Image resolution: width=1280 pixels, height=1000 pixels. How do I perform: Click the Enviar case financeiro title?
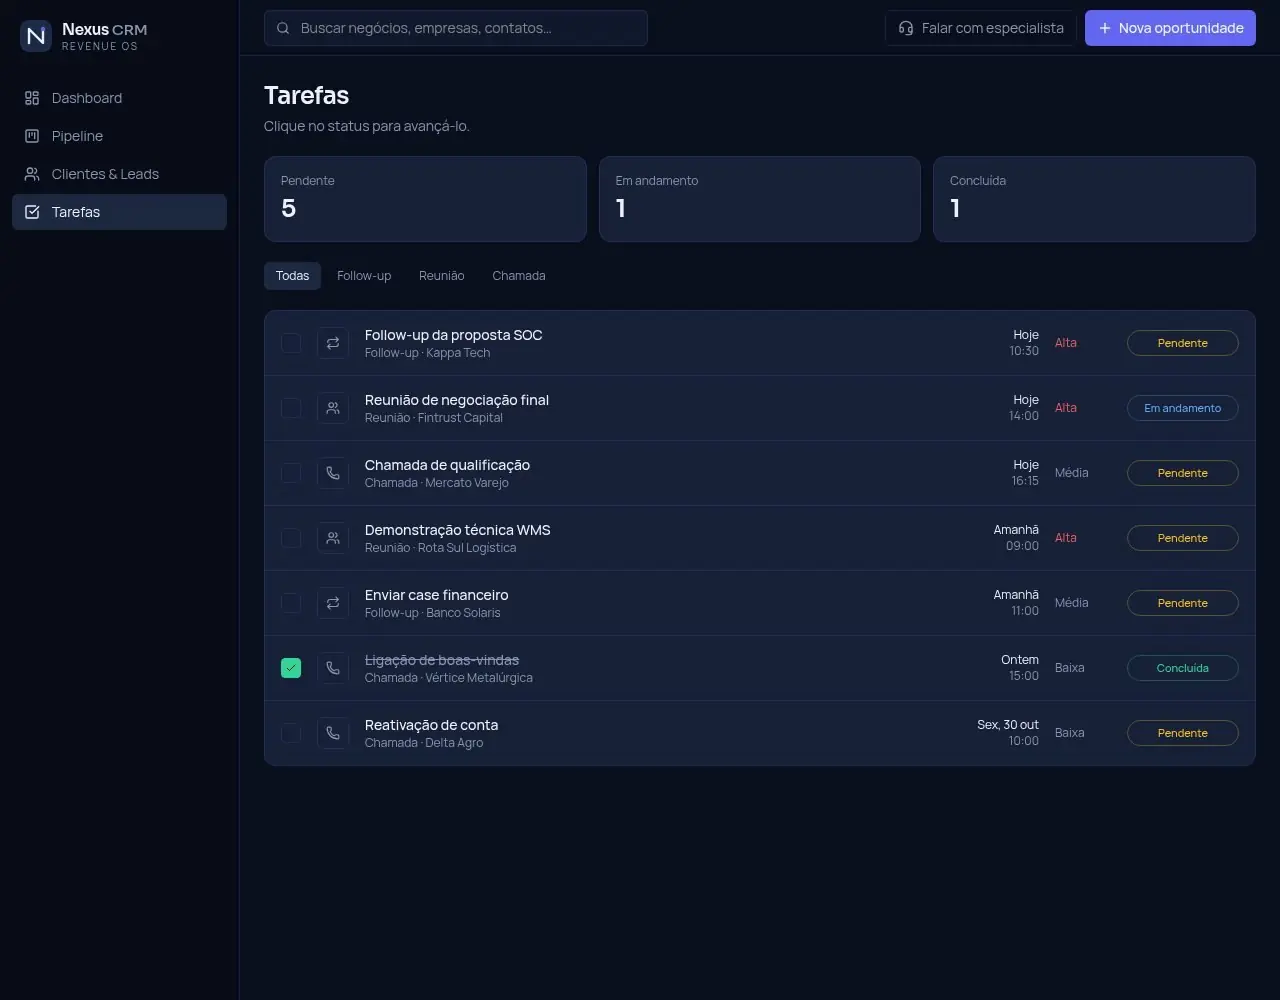437,595
